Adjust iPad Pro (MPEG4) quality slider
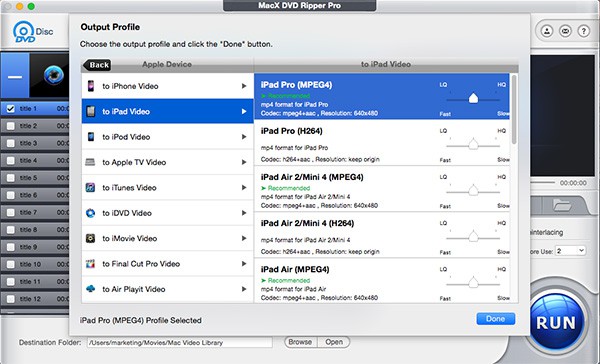 pyautogui.click(x=473, y=99)
